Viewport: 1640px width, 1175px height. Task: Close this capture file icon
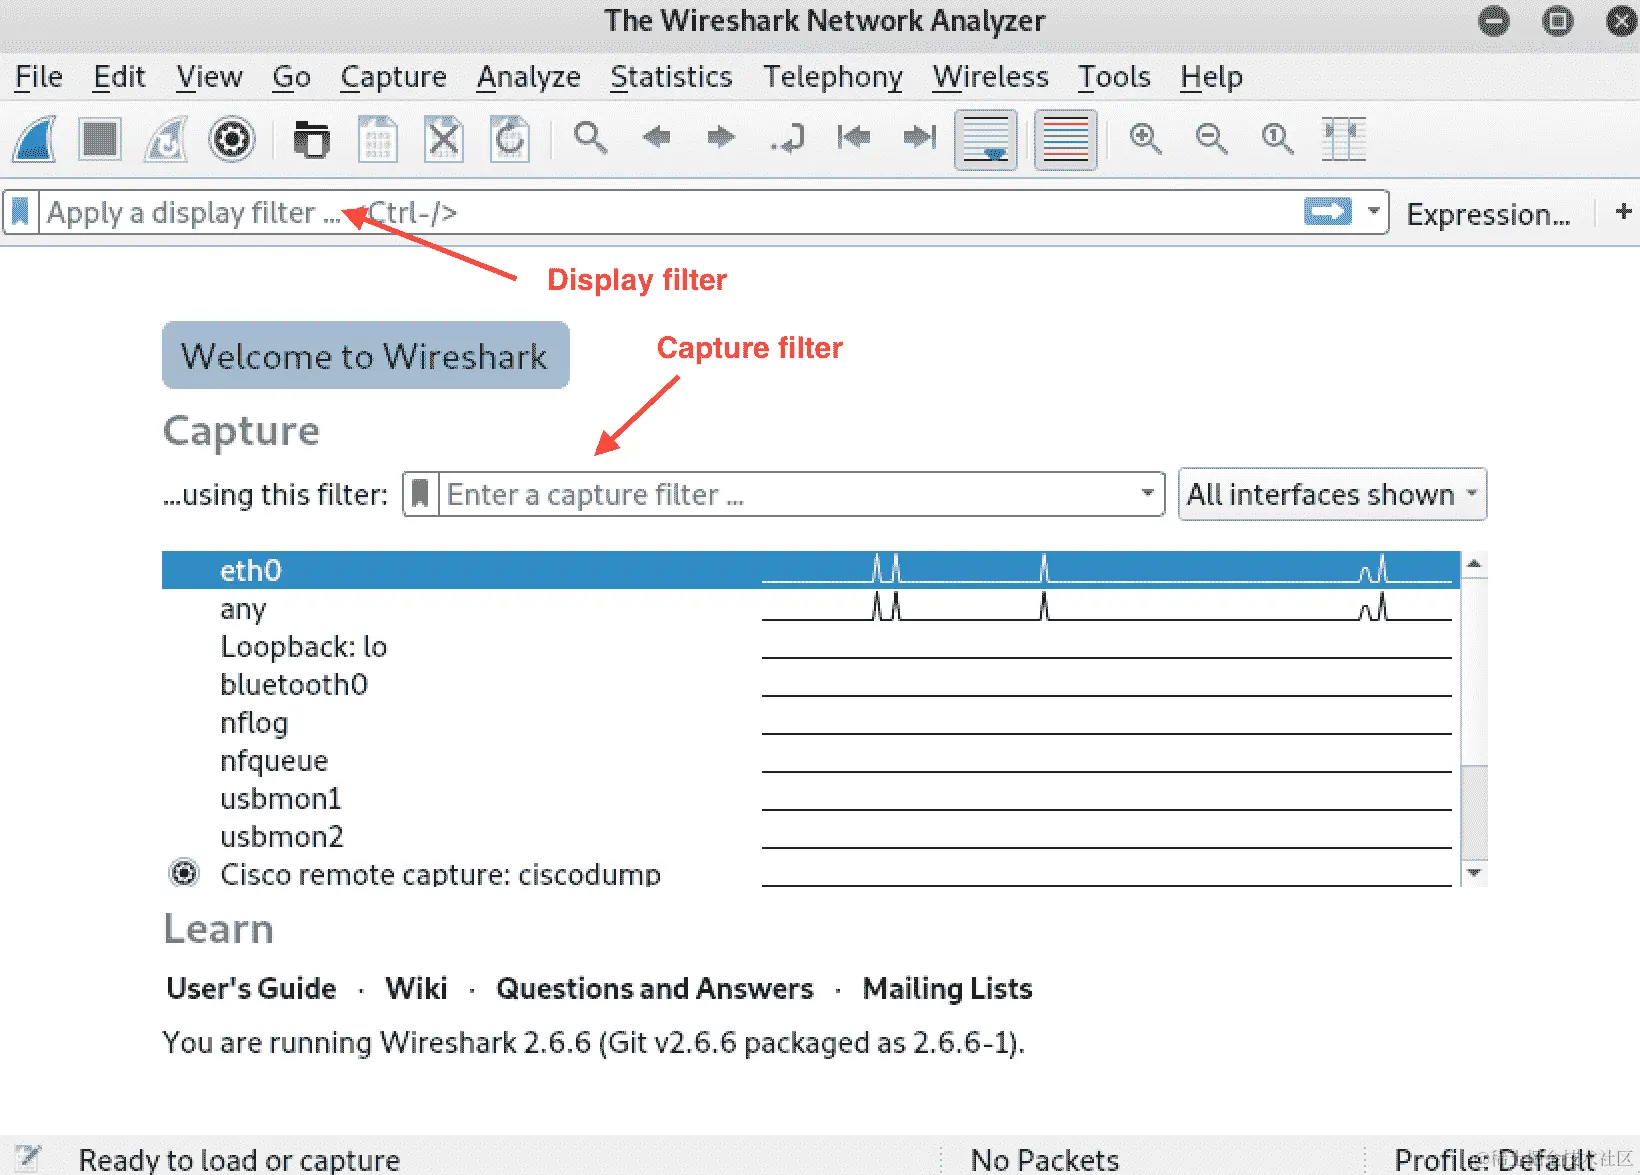point(443,139)
